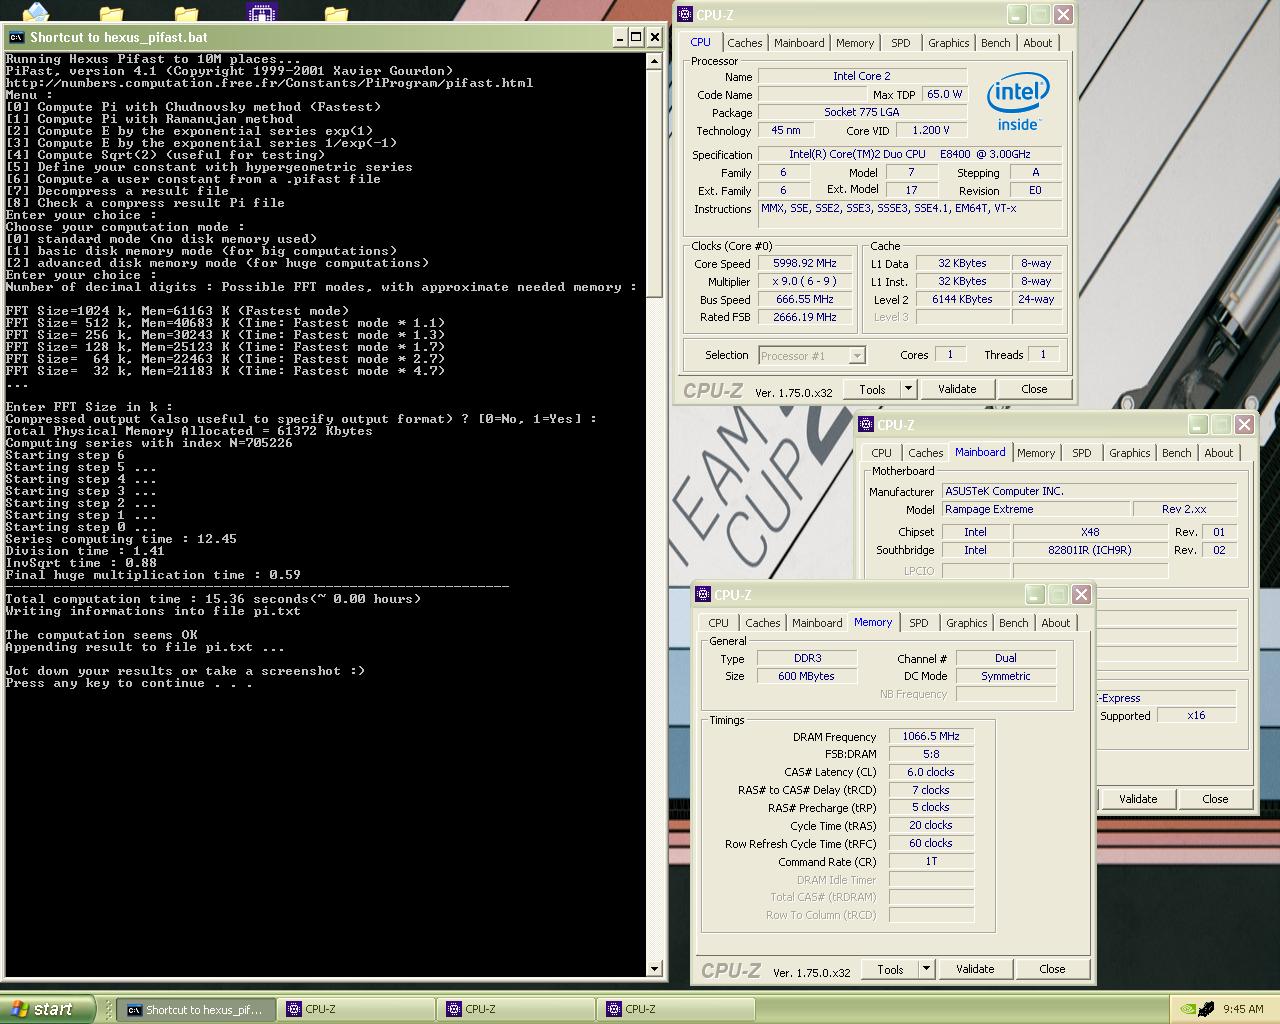Click the memory Type field DDR3
This screenshot has height=1024, width=1280.
(807, 658)
